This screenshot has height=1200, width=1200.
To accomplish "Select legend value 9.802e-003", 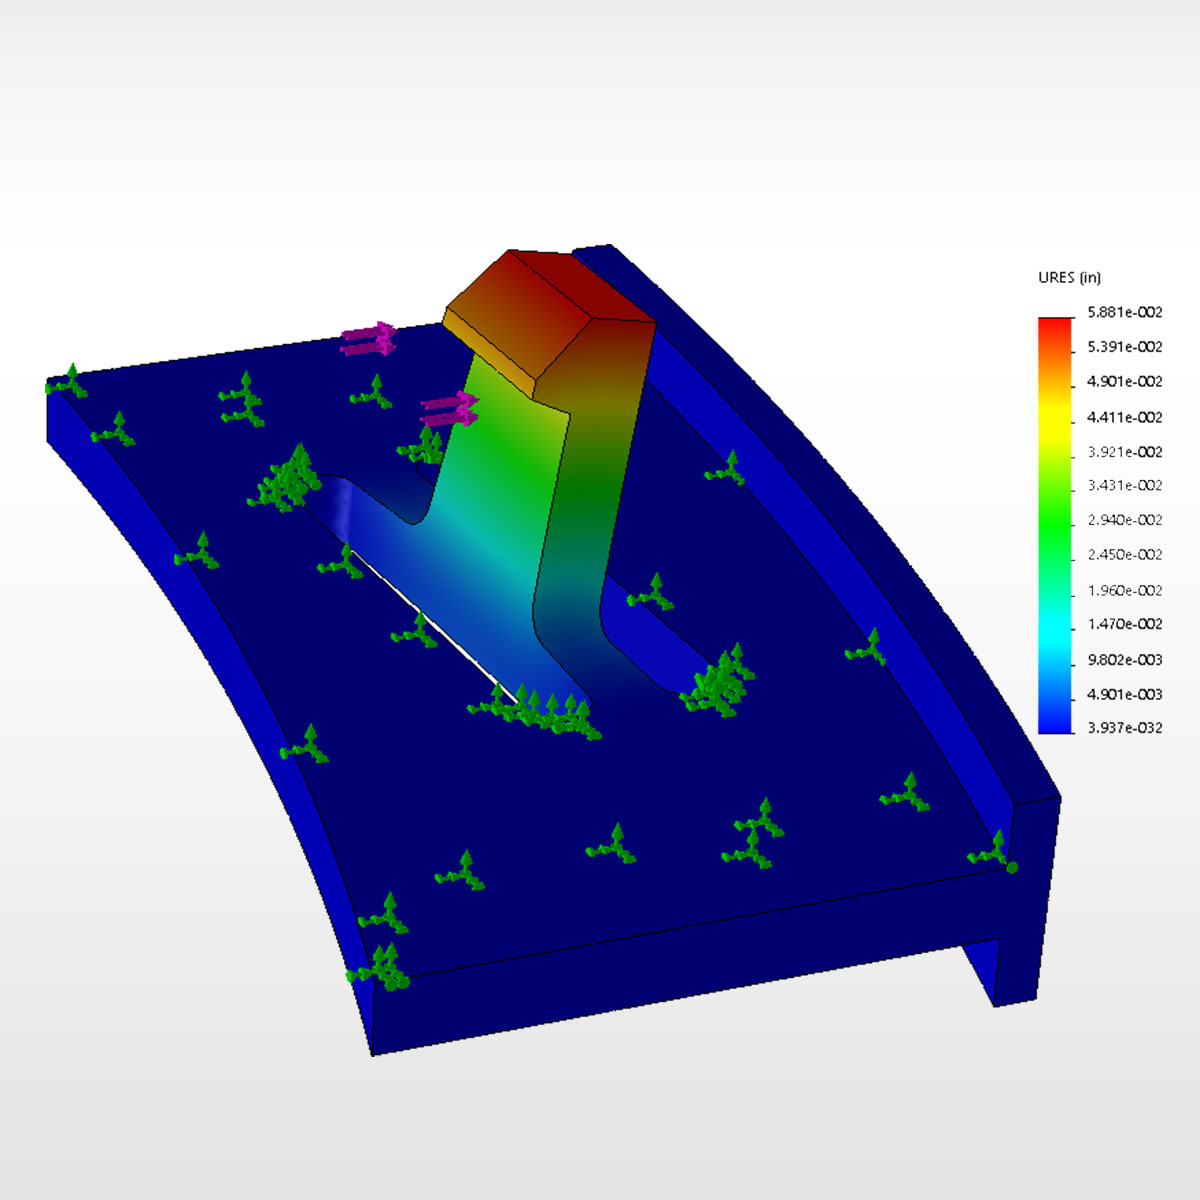I will [1125, 660].
